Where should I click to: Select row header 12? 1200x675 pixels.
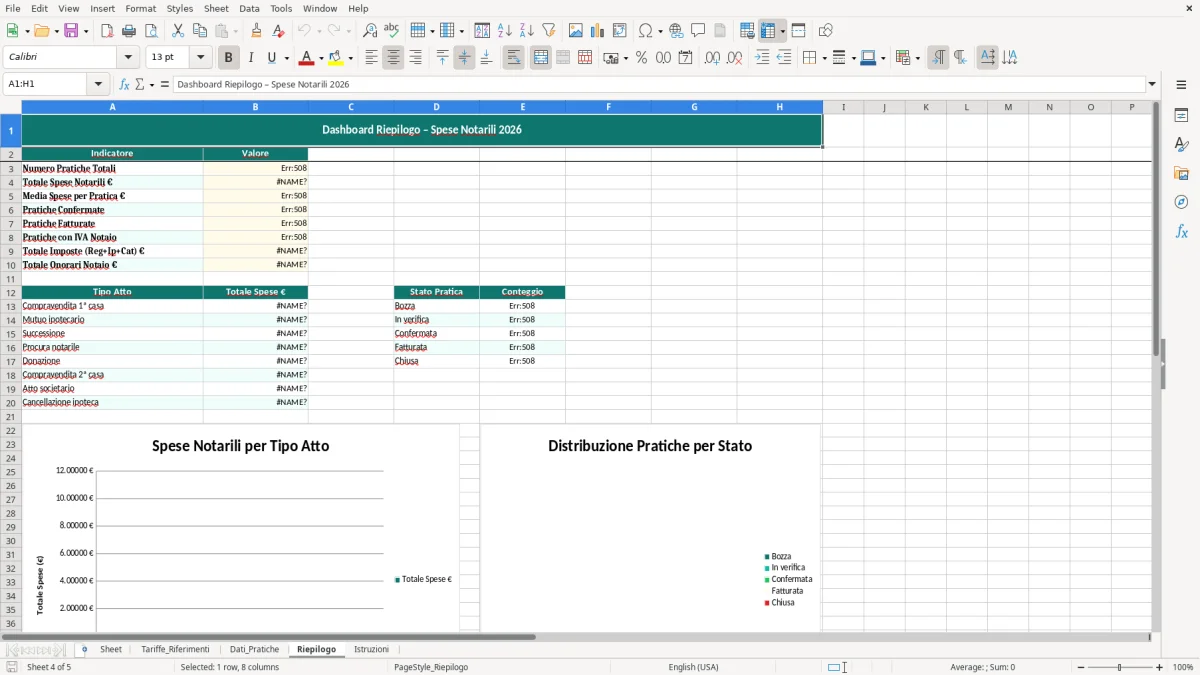pyautogui.click(x=11, y=292)
